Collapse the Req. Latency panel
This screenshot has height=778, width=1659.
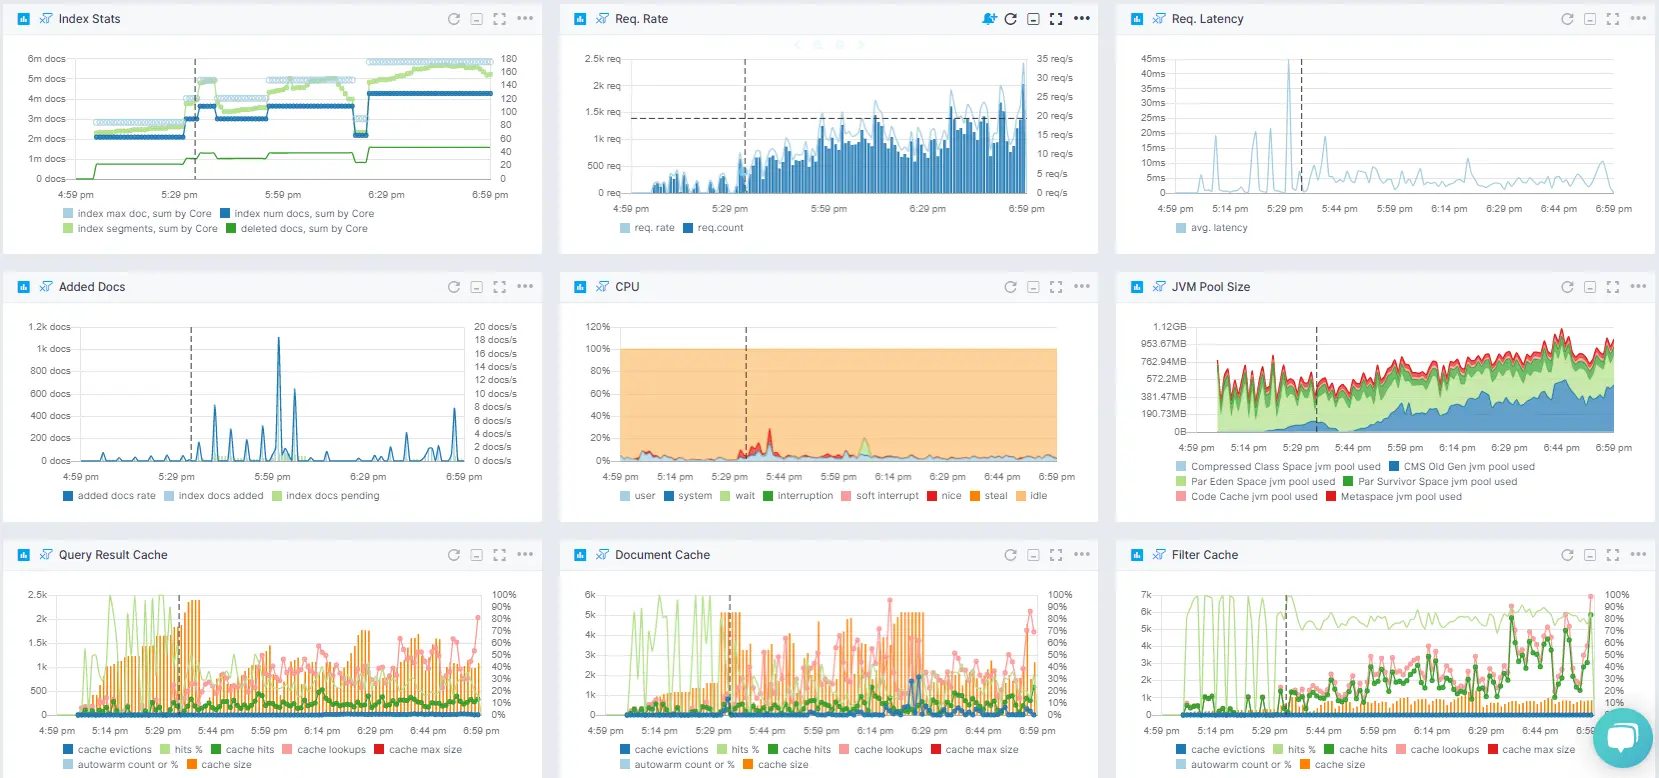pyautogui.click(x=1589, y=19)
